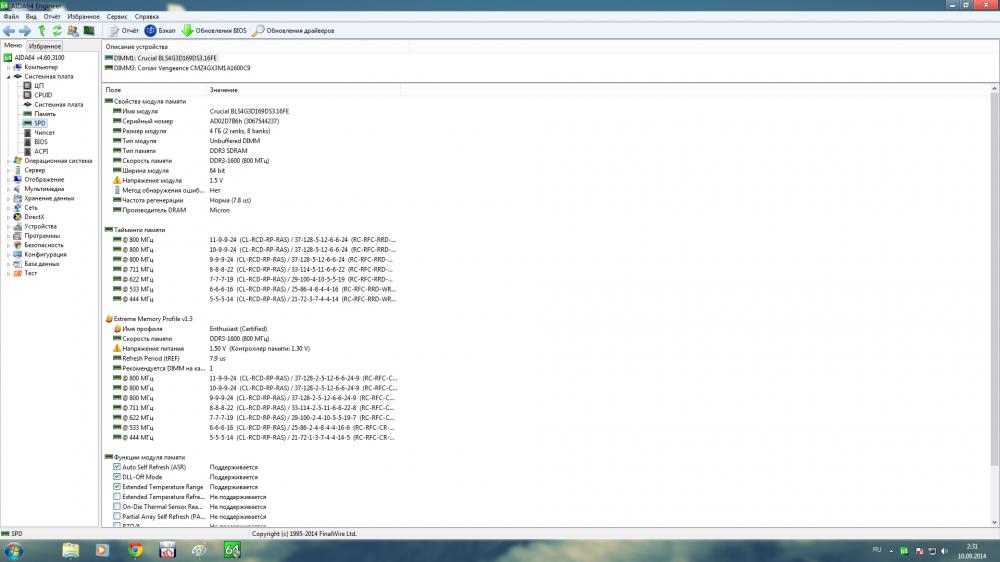Expand the DirectX tree node
Image resolution: width=1000 pixels, height=562 pixels.
pyautogui.click(x=8, y=217)
